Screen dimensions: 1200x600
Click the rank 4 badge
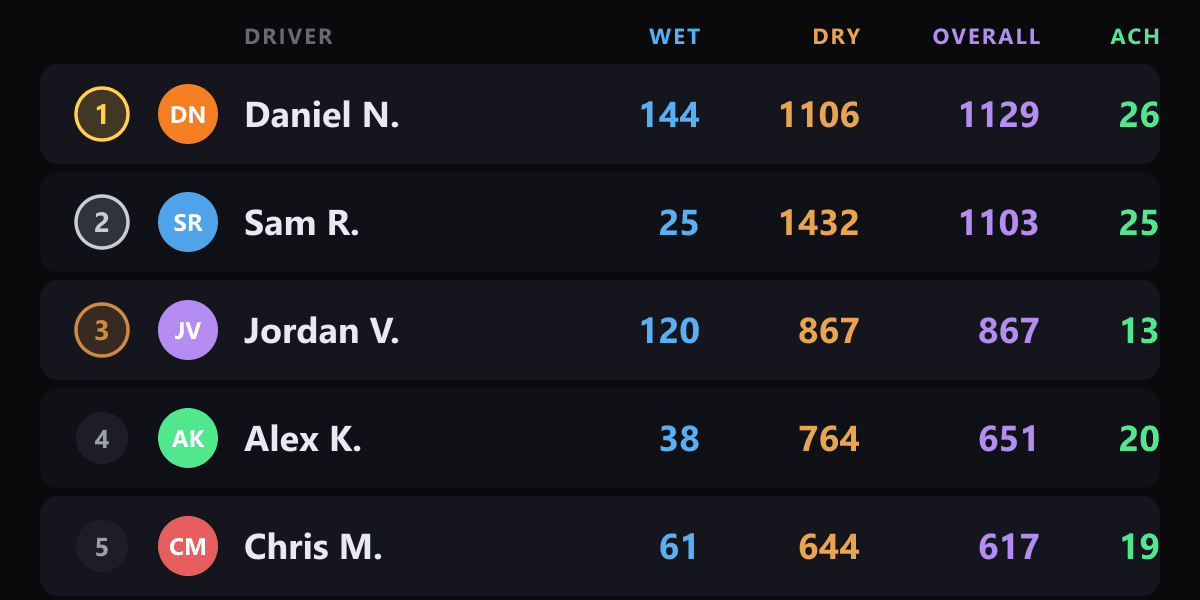102,438
